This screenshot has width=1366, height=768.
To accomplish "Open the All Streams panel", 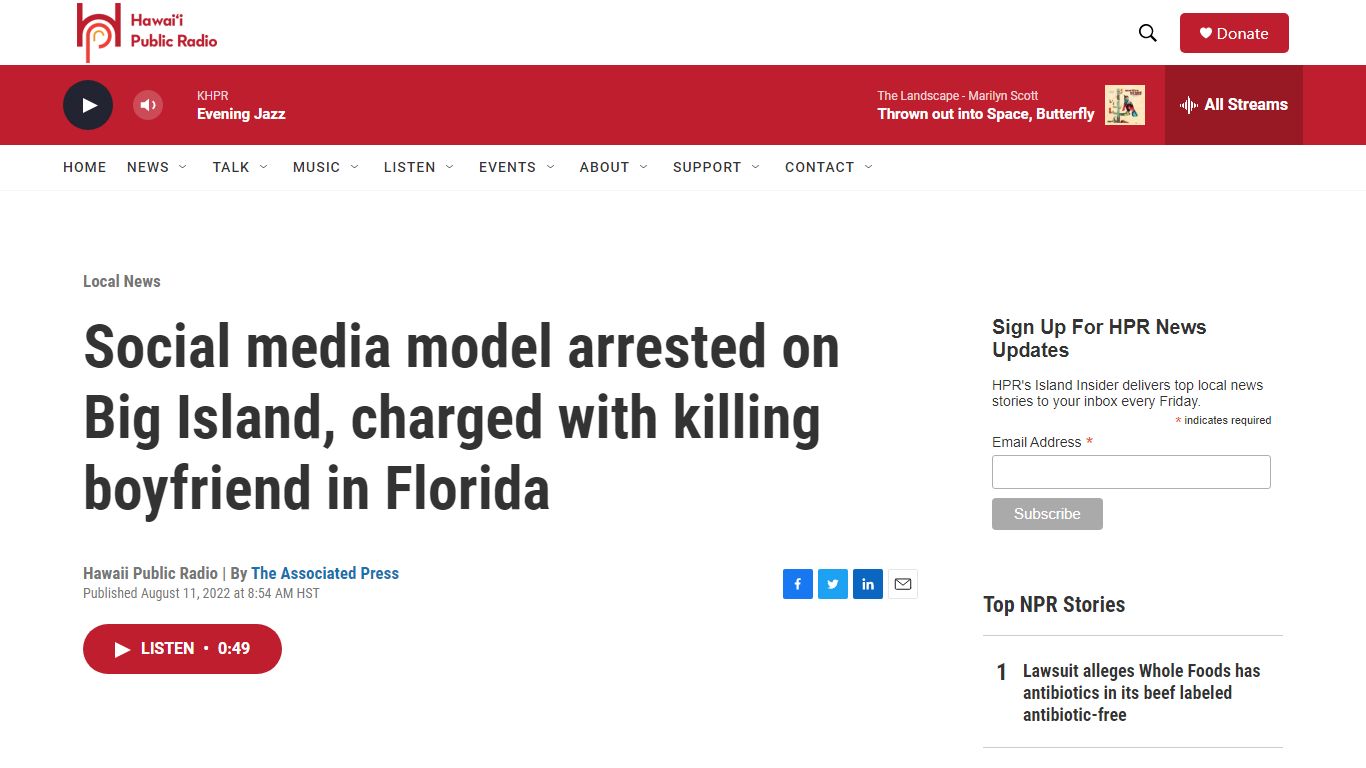I will 1234,105.
